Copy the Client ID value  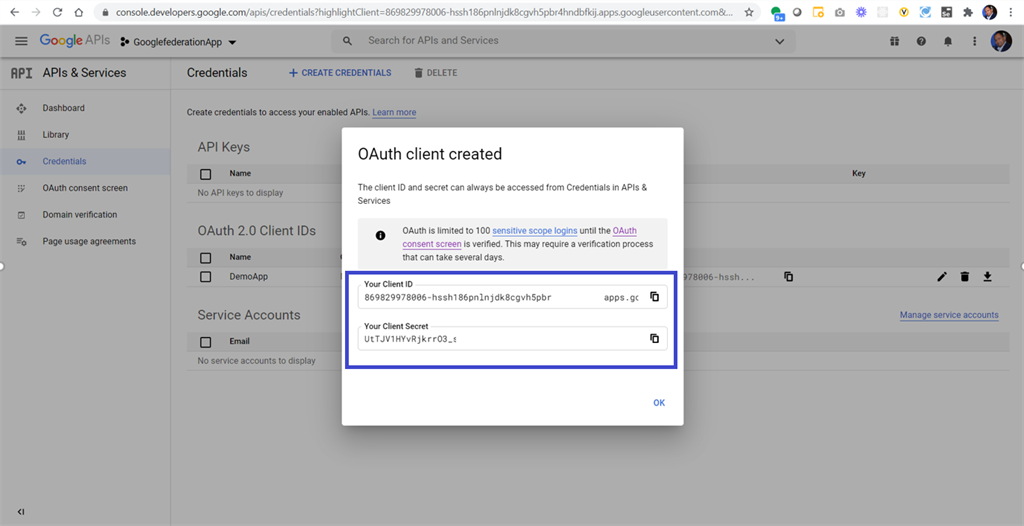point(654,297)
